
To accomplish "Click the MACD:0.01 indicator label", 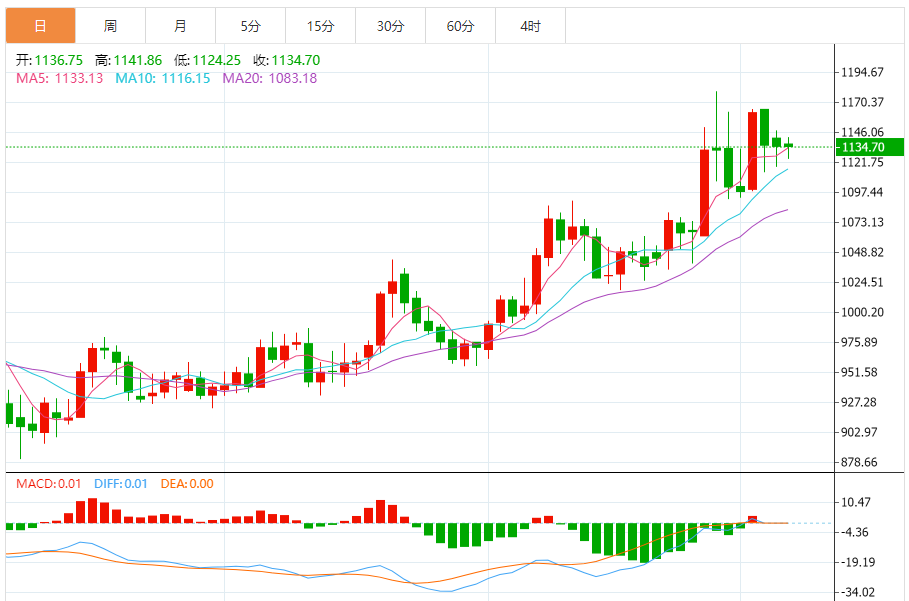I will (49, 483).
